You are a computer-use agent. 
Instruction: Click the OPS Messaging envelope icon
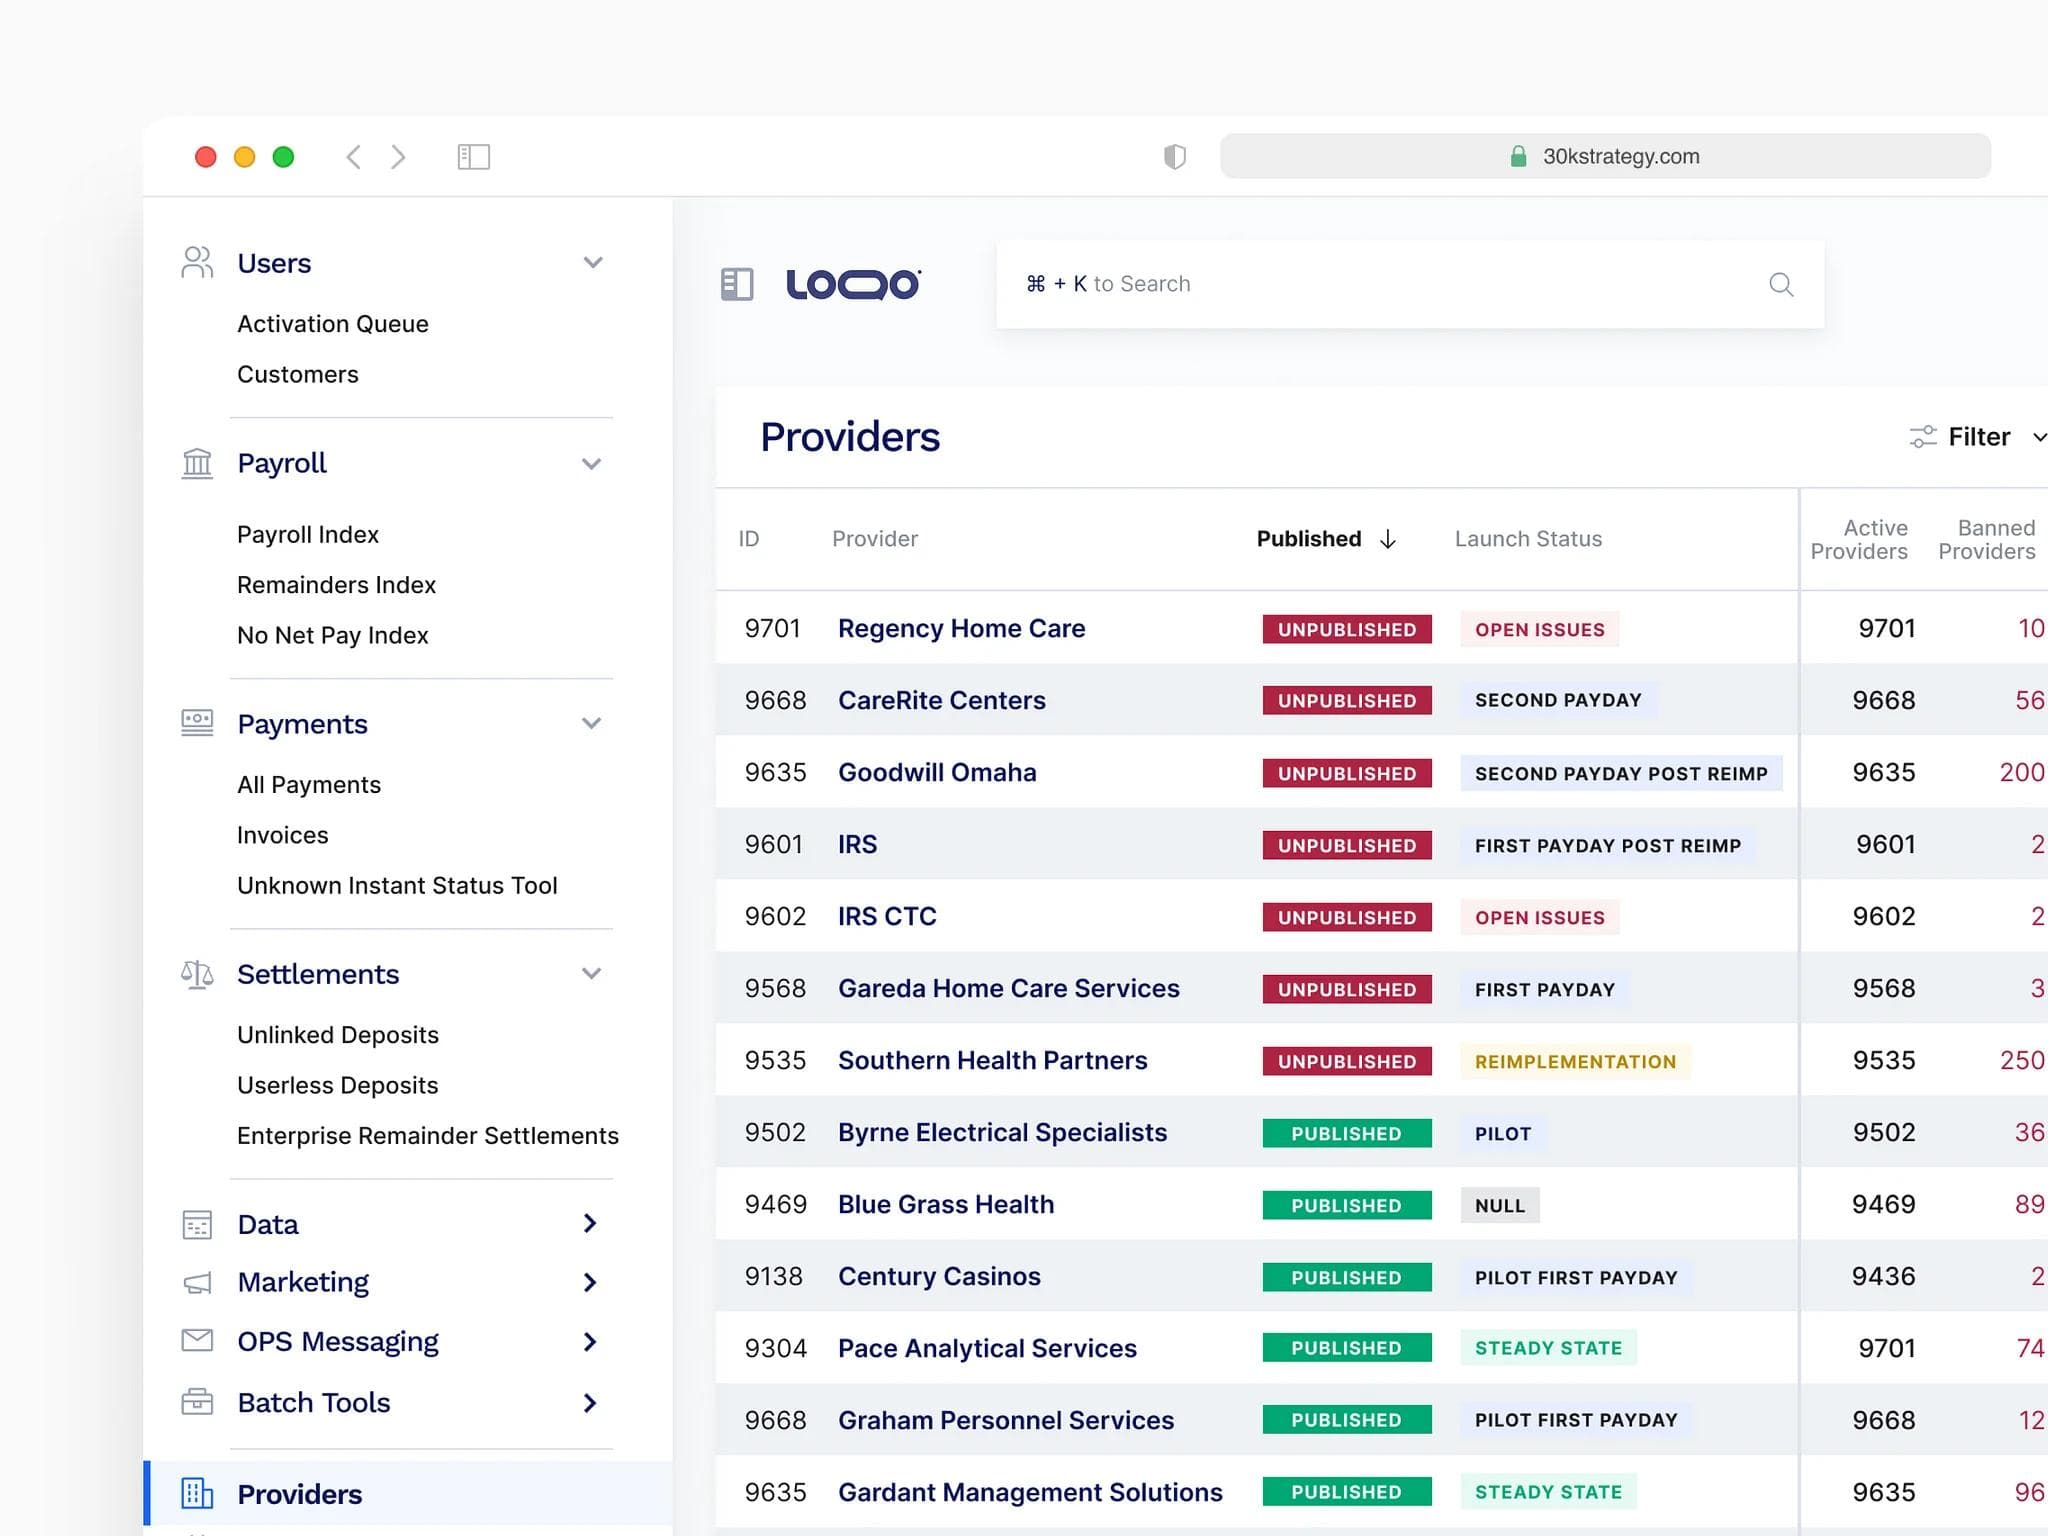tap(197, 1340)
